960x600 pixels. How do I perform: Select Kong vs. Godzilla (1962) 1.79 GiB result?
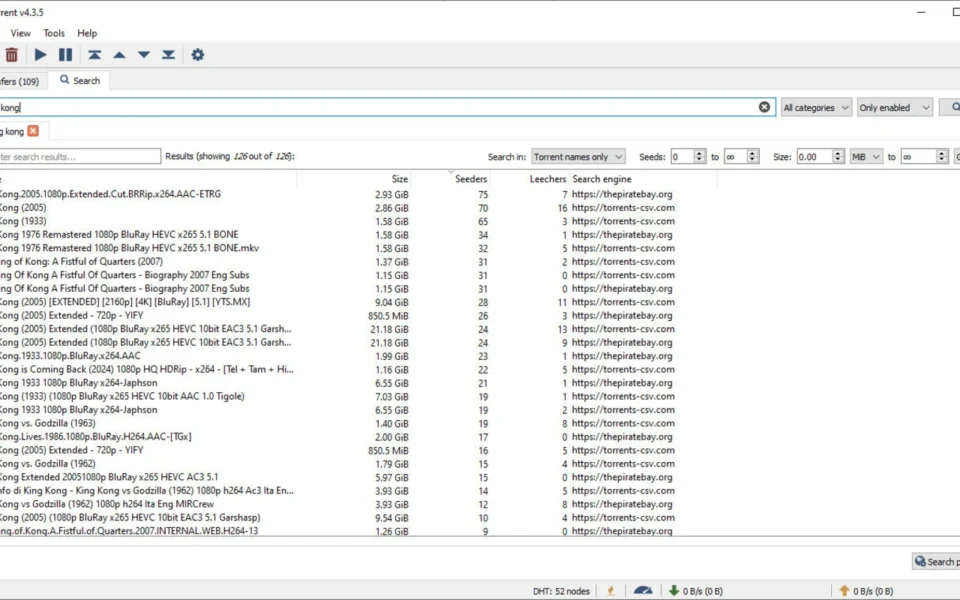pyautogui.click(x=48, y=463)
